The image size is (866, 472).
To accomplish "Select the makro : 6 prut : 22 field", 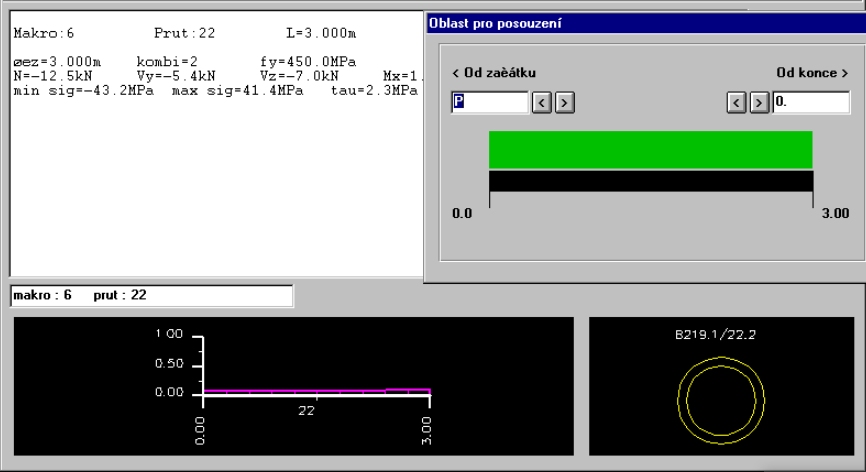I will click(151, 295).
